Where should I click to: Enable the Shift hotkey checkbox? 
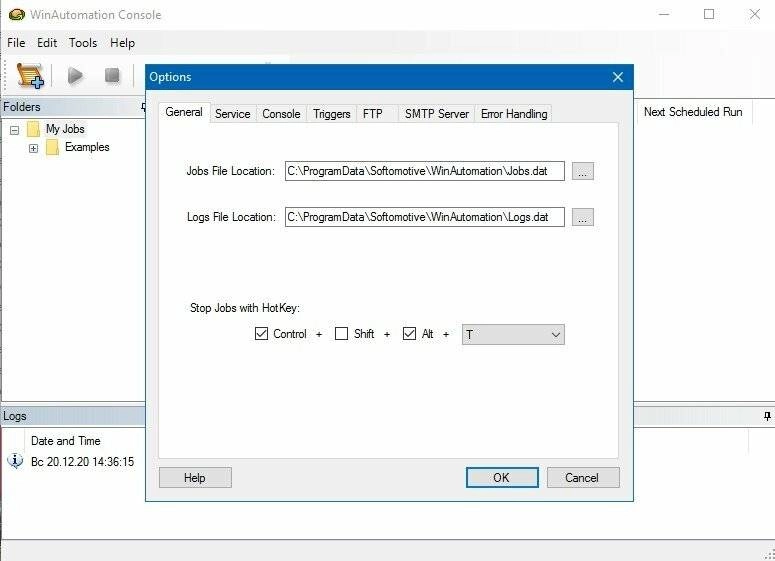pyautogui.click(x=341, y=334)
